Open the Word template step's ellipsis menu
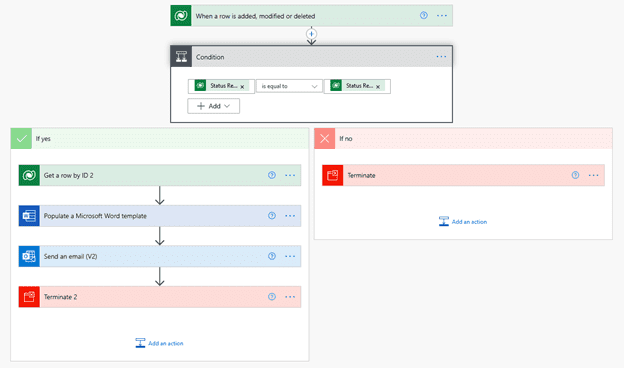624x368 pixels. click(x=290, y=216)
